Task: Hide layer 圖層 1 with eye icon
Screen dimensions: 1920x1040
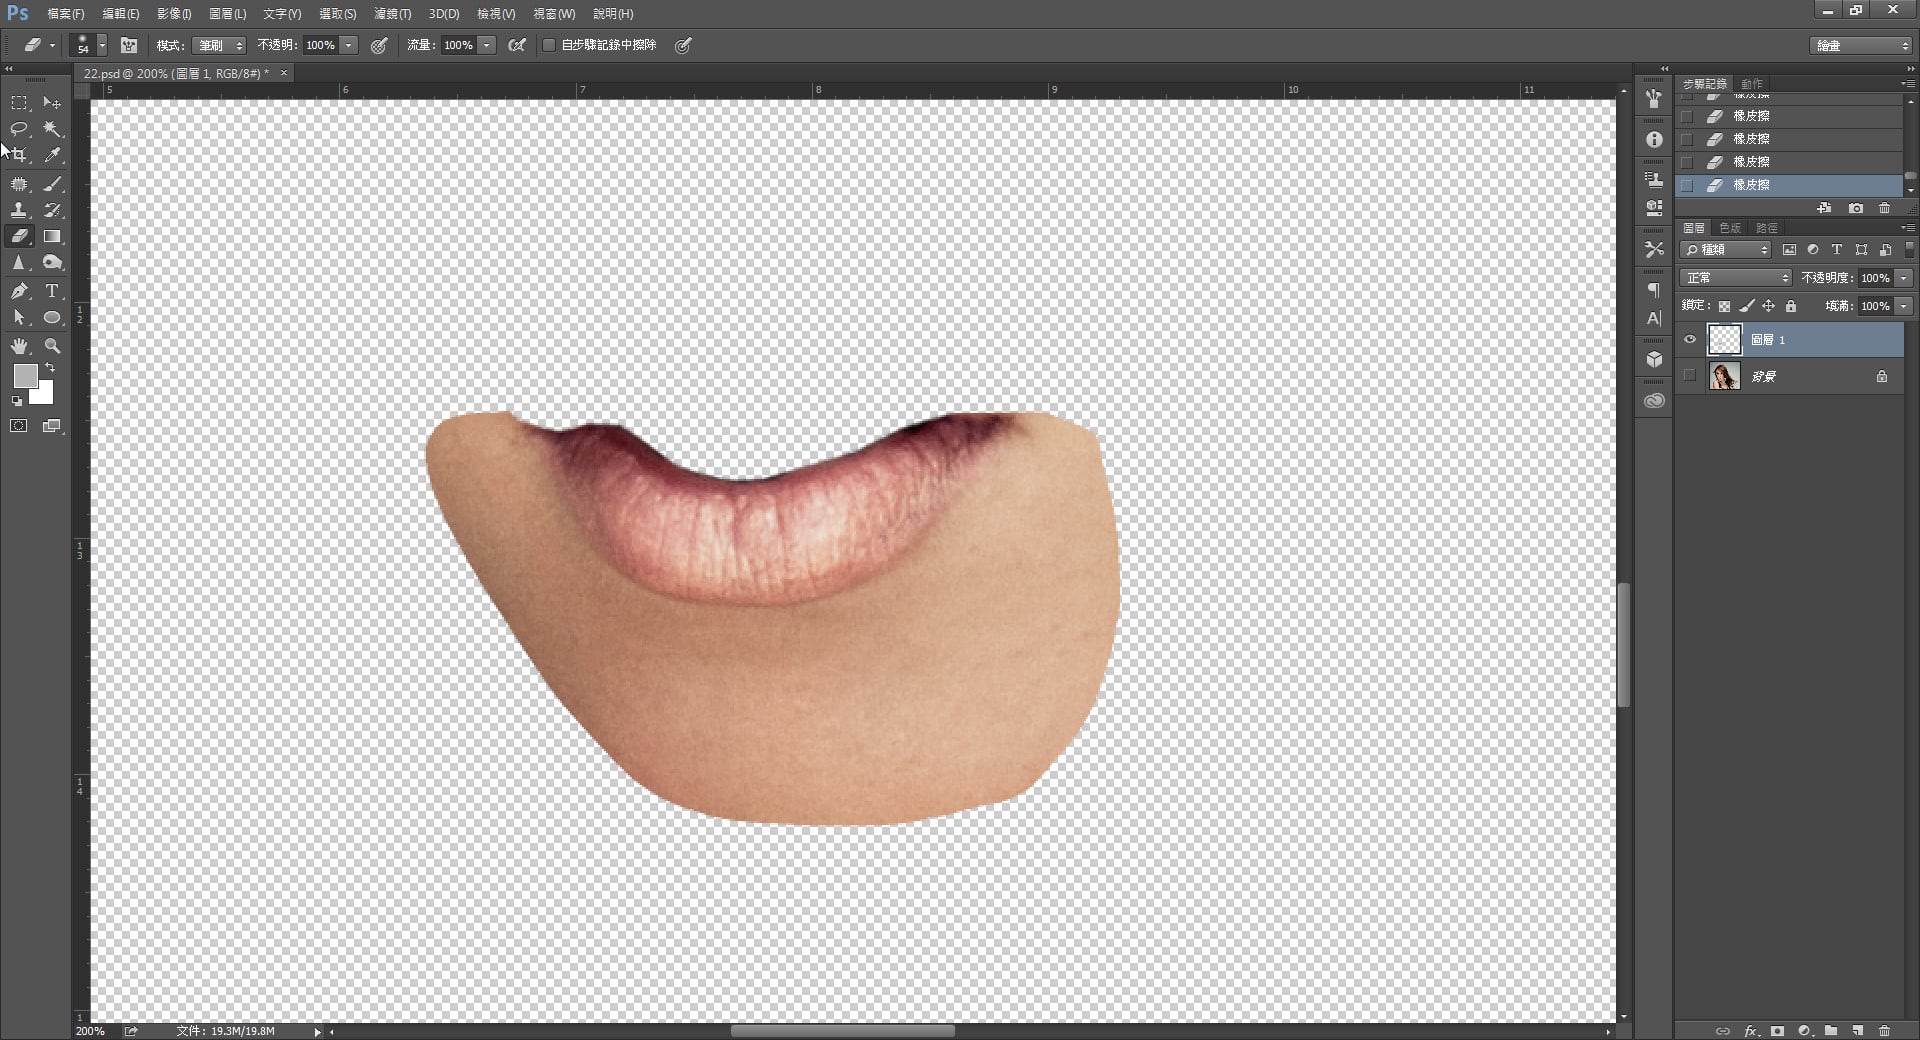Action: 1690,340
